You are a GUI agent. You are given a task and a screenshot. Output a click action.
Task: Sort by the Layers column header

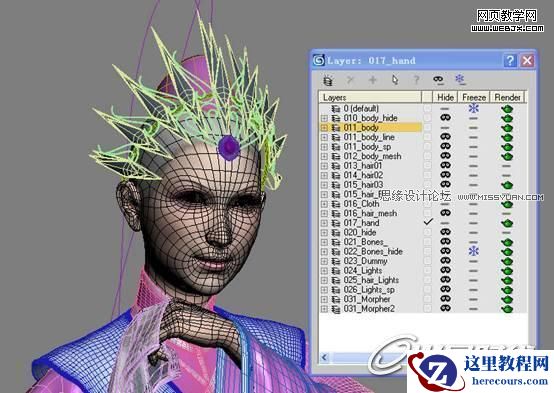[x=370, y=97]
